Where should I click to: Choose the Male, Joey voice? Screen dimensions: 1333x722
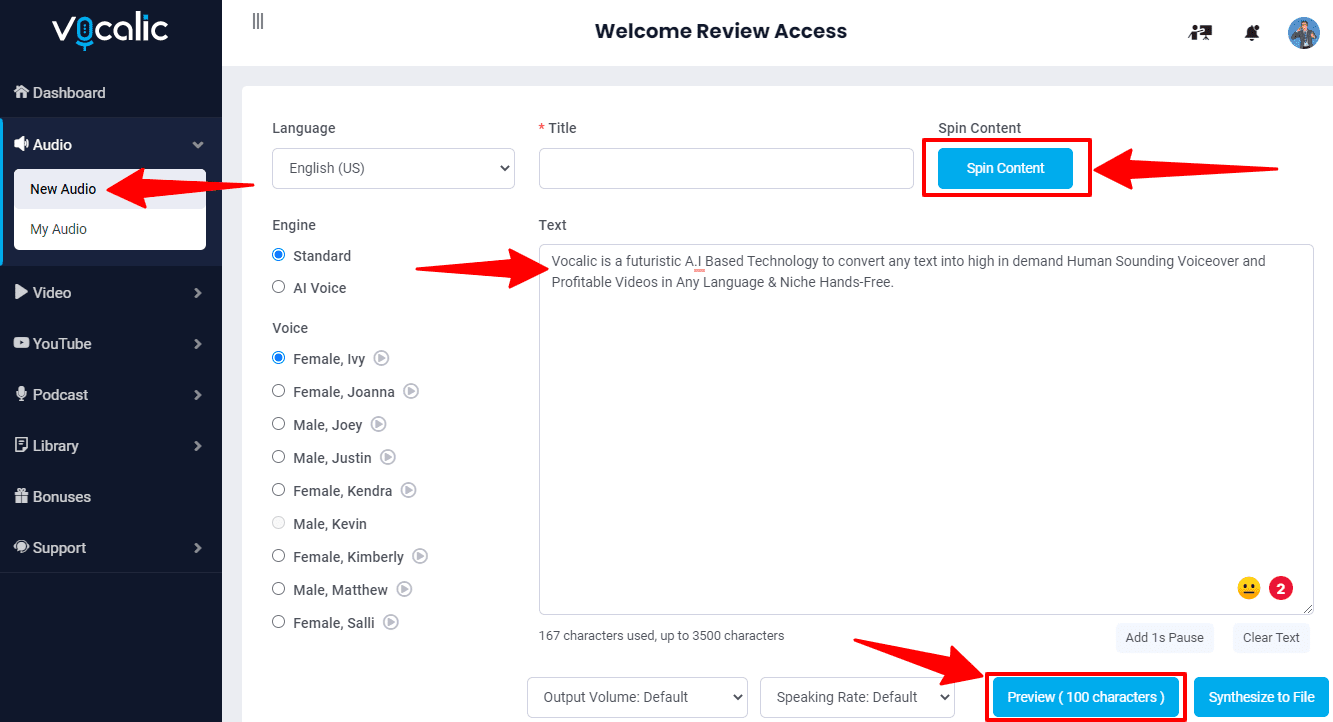coord(279,424)
